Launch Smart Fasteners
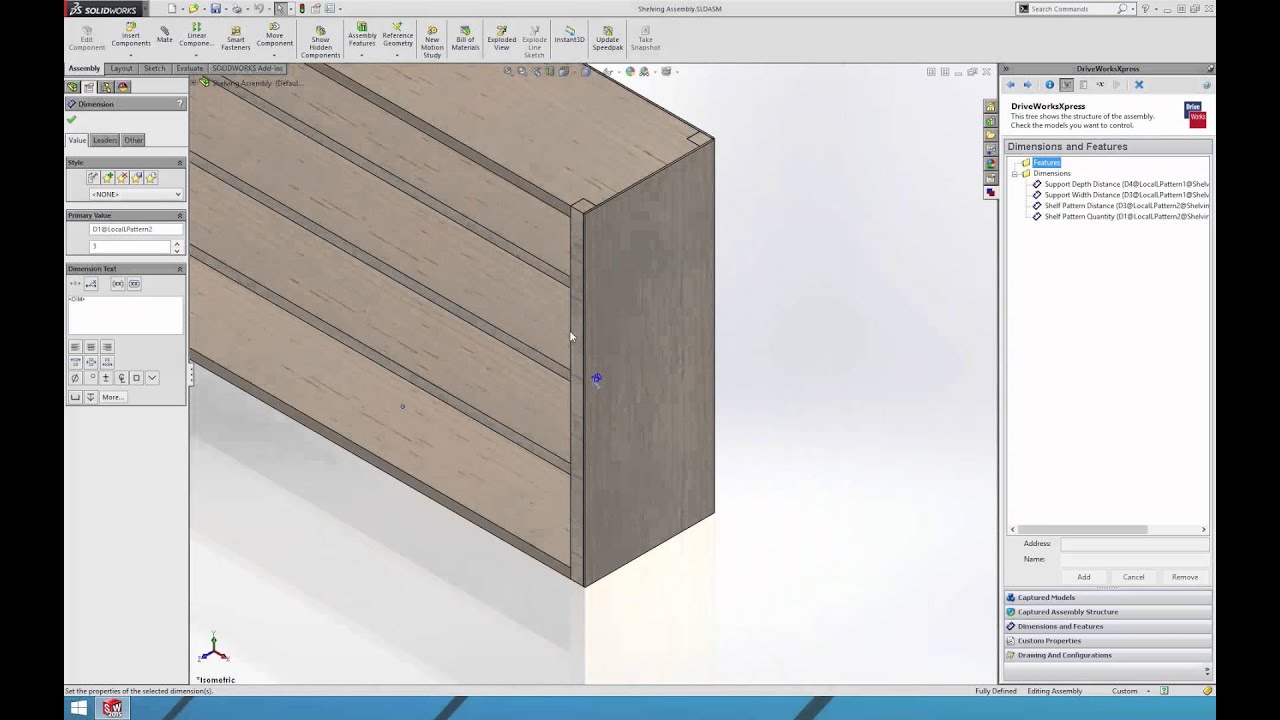The width and height of the screenshot is (1280, 720). coord(235,37)
